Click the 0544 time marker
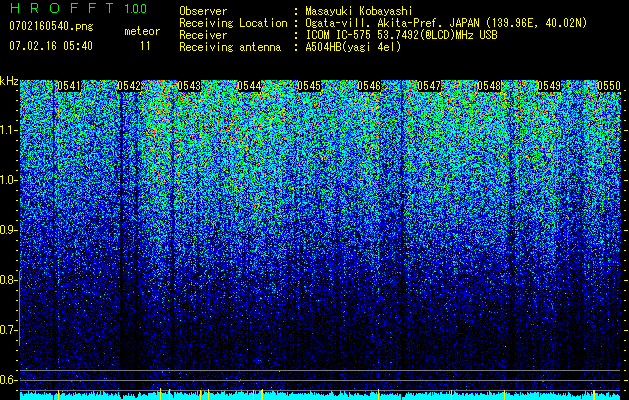629x400 pixels. tap(249, 86)
